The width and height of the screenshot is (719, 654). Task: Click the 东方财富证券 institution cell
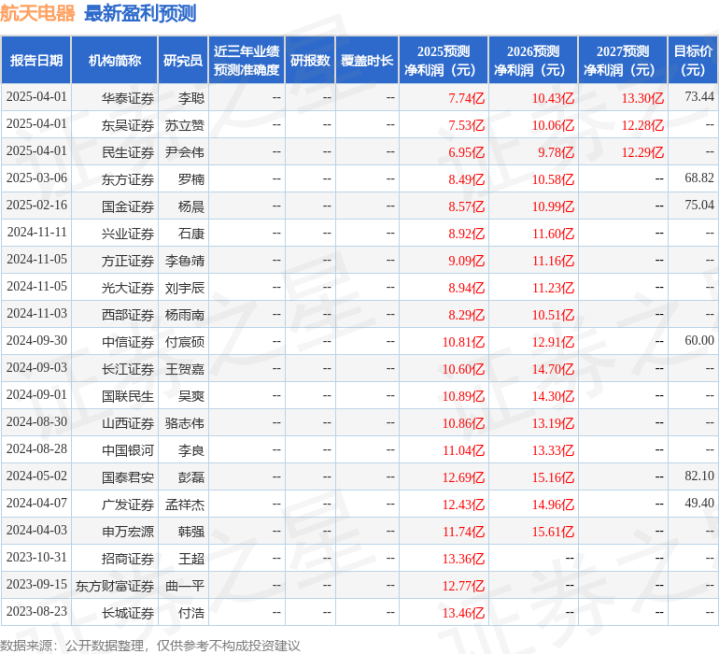click(x=115, y=586)
